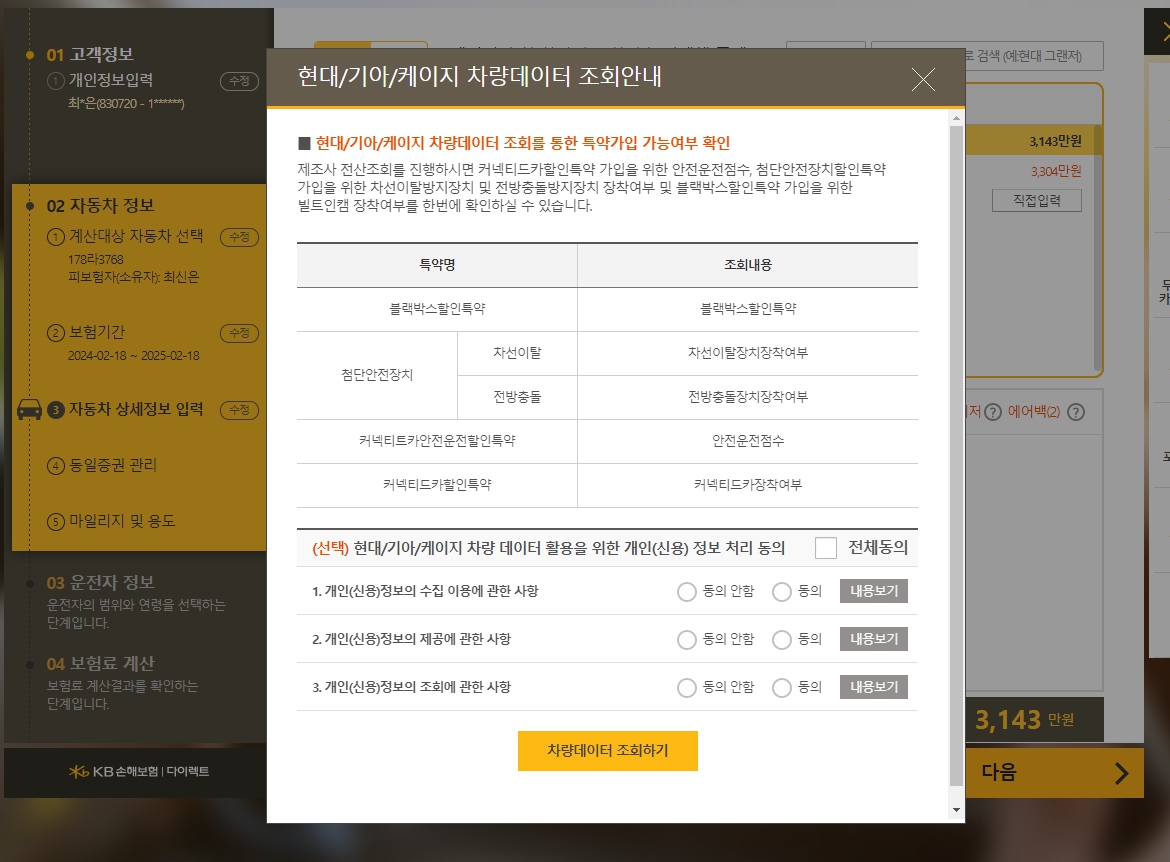Click the help icon next to 에어백(2)

pyautogui.click(x=1076, y=412)
